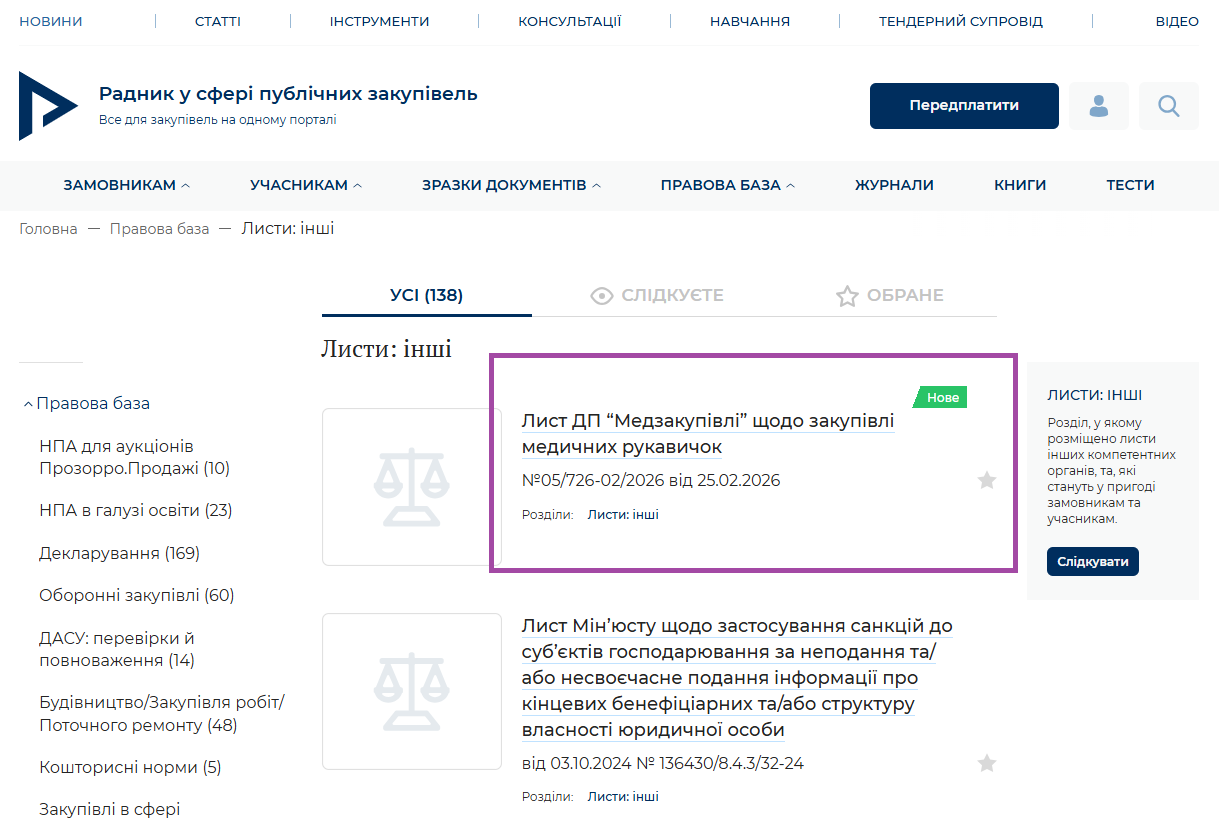Screen dimensions: 1219x821
Task: Star the Медзакупівлі letter as favorite
Action: [986, 481]
